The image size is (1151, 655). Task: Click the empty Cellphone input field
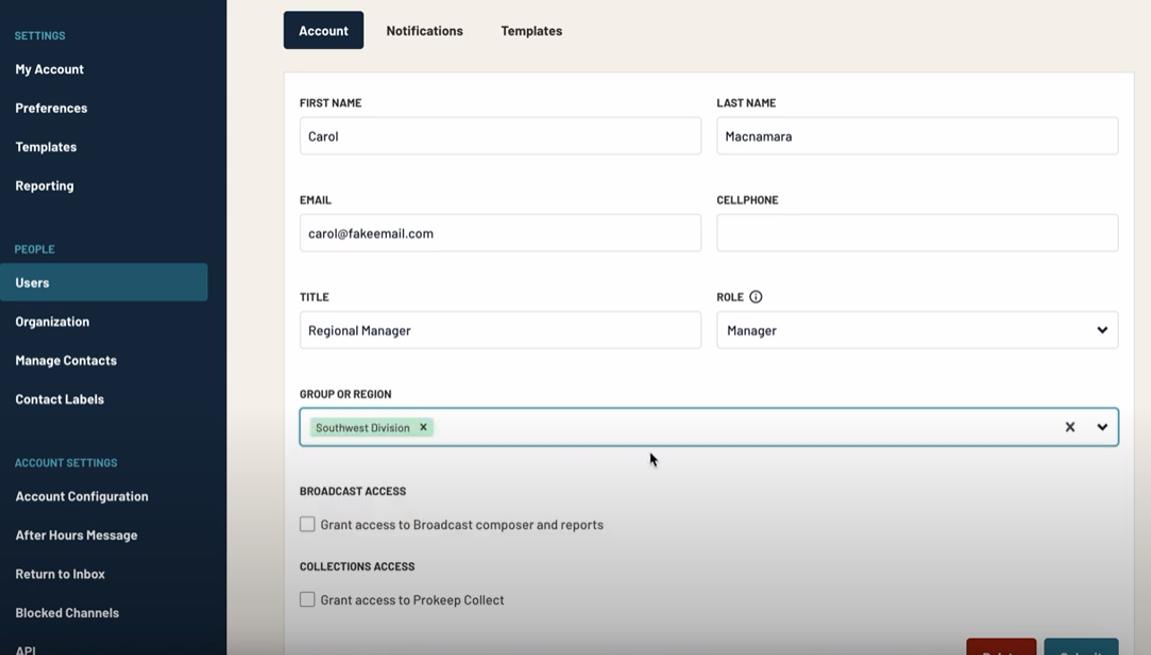tap(917, 232)
